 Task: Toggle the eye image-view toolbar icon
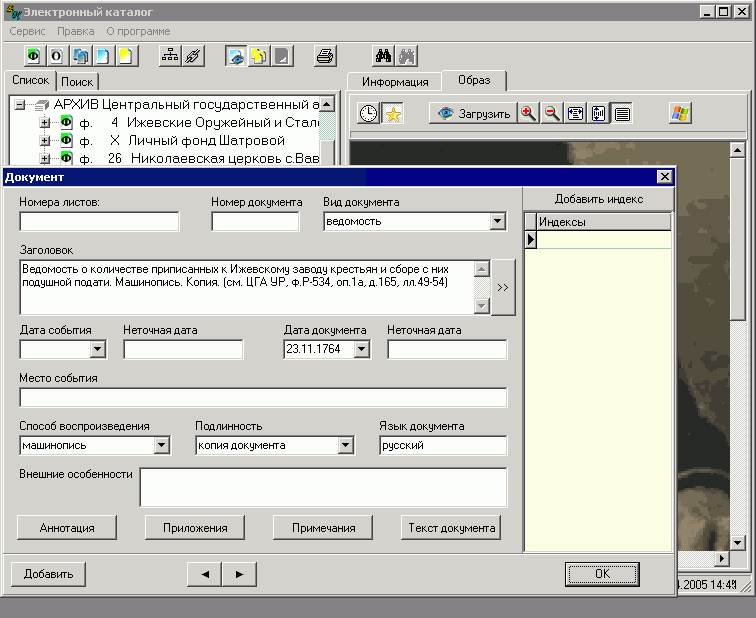[236, 56]
